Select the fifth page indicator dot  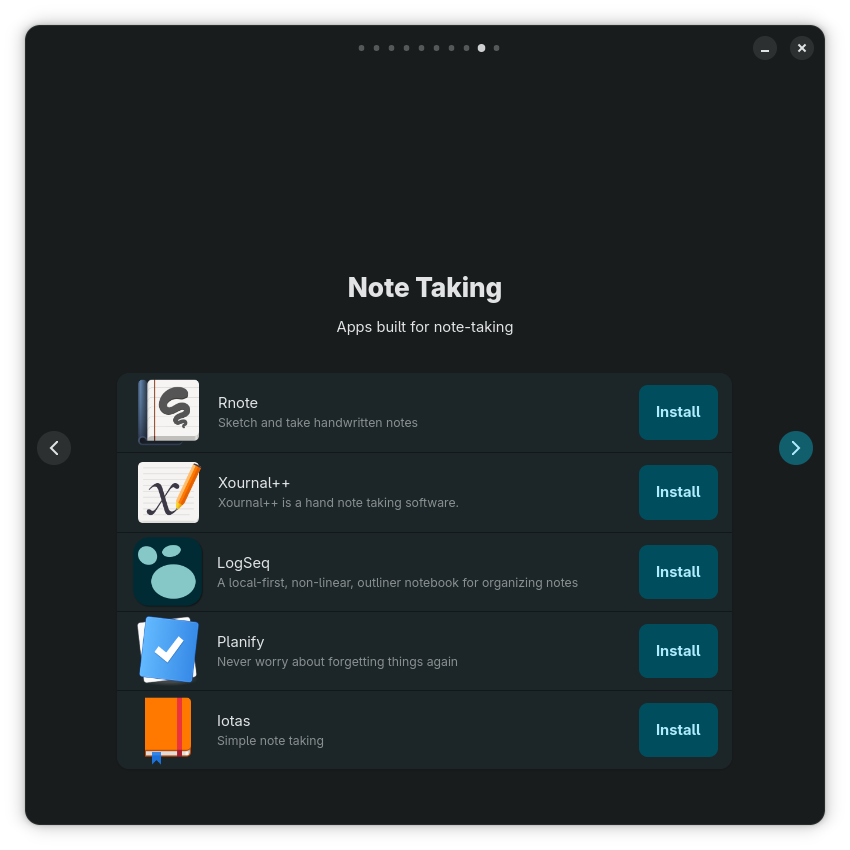point(421,48)
